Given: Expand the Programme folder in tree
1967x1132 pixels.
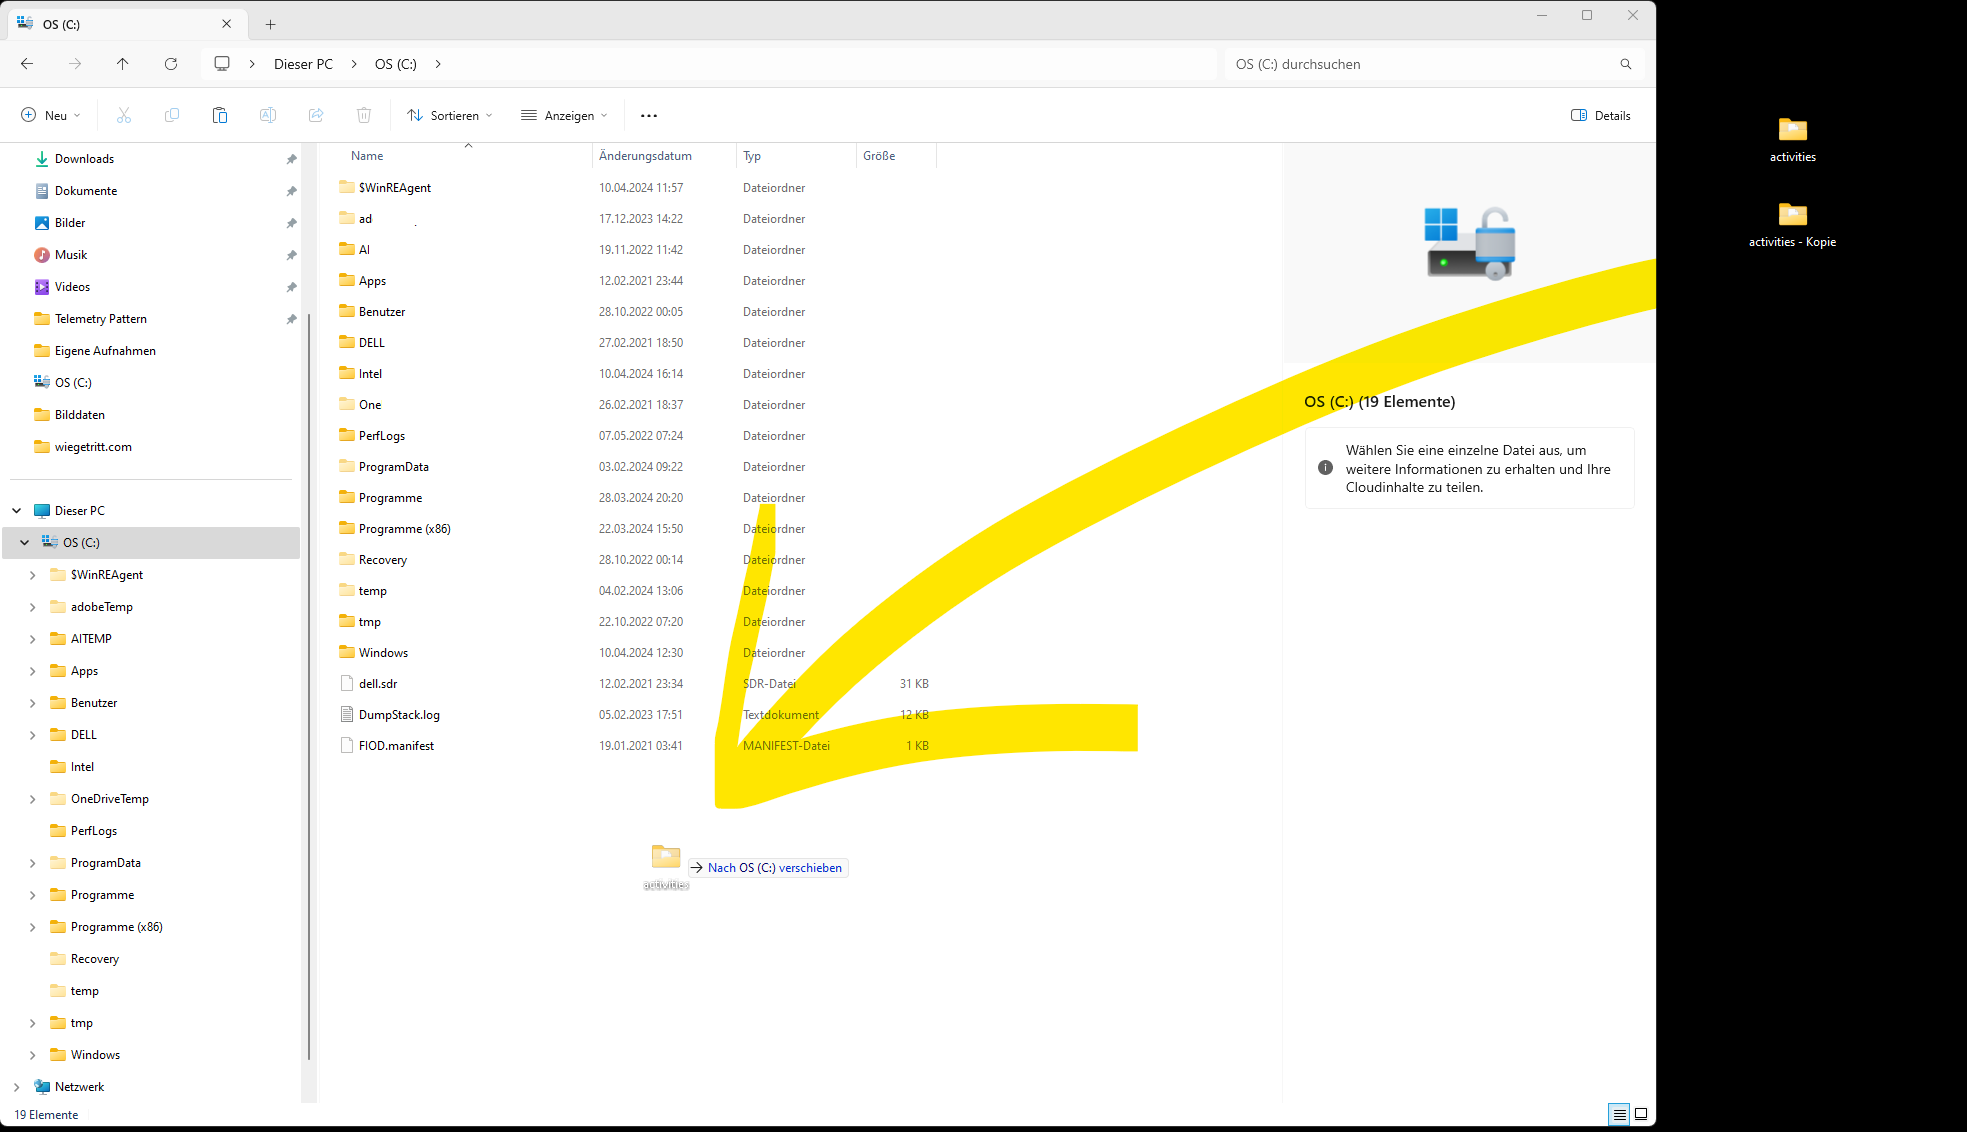Looking at the screenshot, I should [33, 895].
